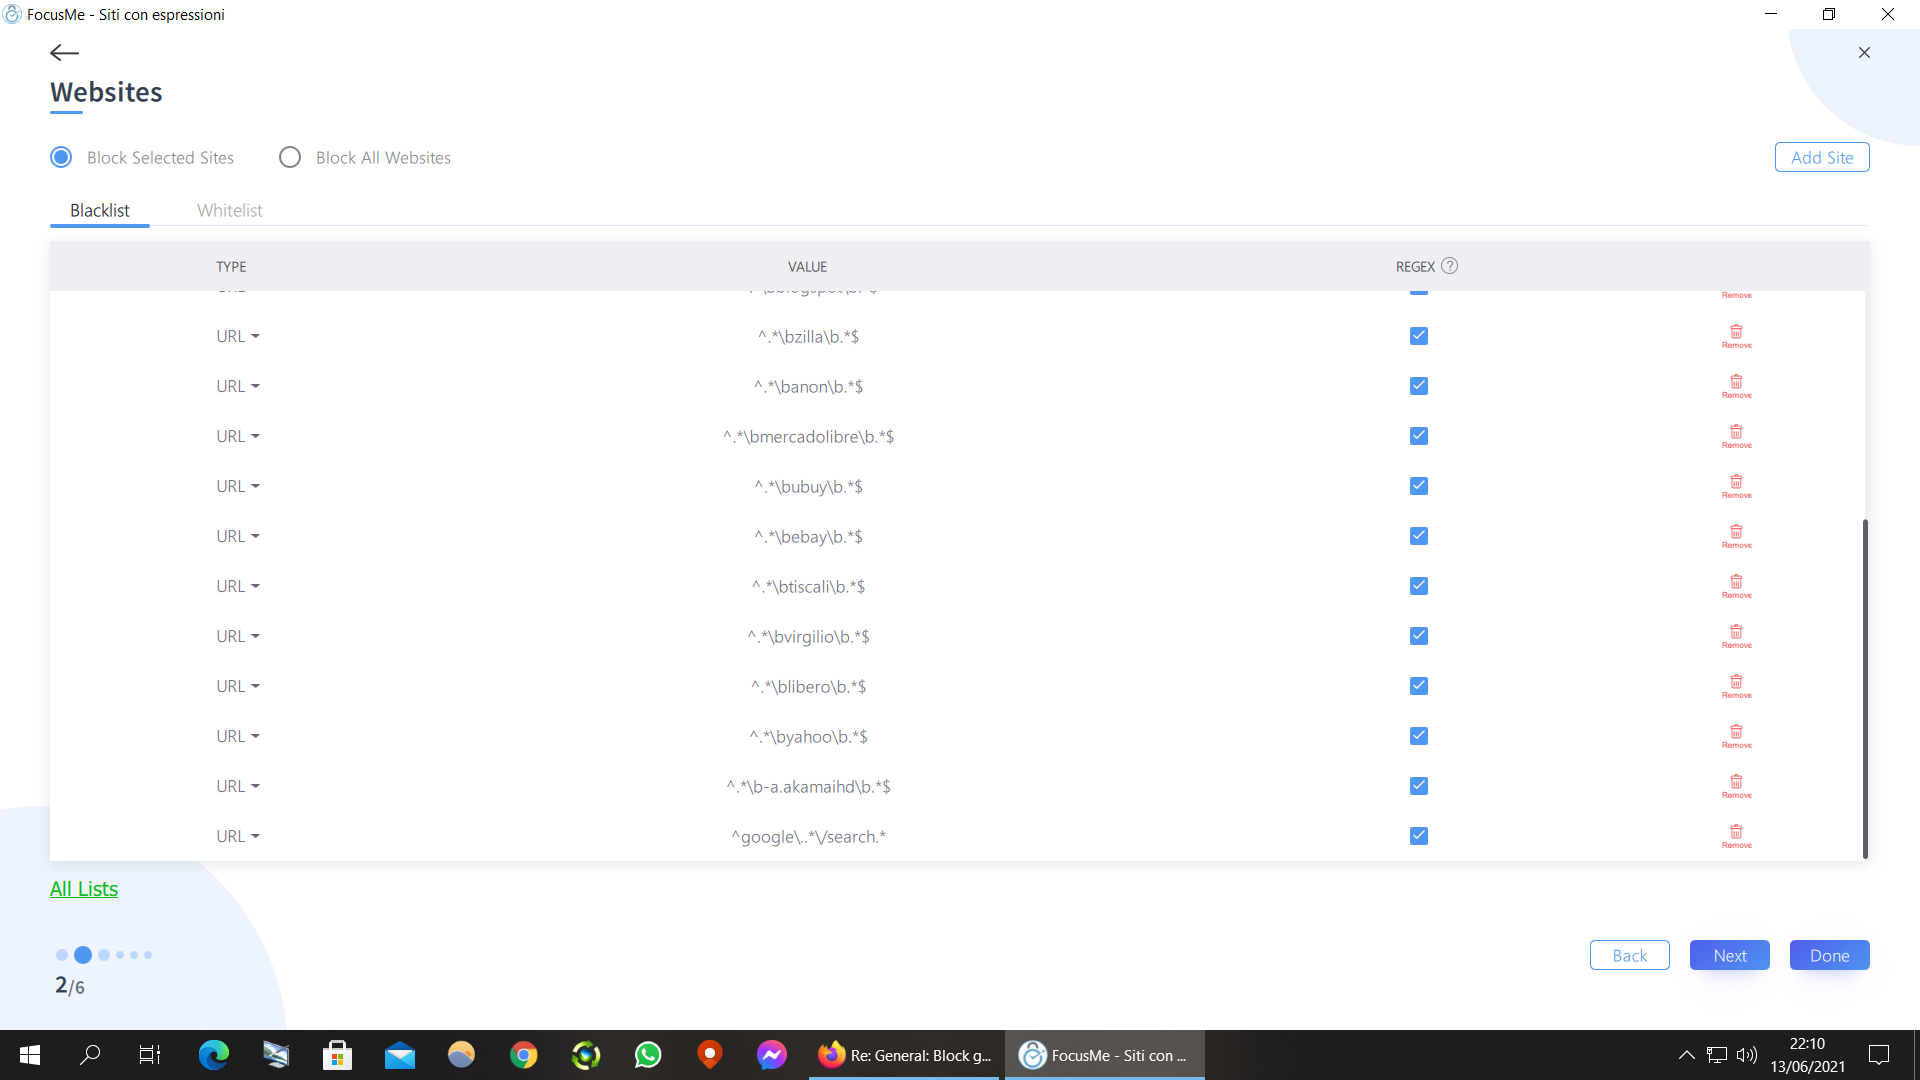Delete the byahoo row via trash icon
Viewport: 1920px width, 1080px height.
point(1736,736)
